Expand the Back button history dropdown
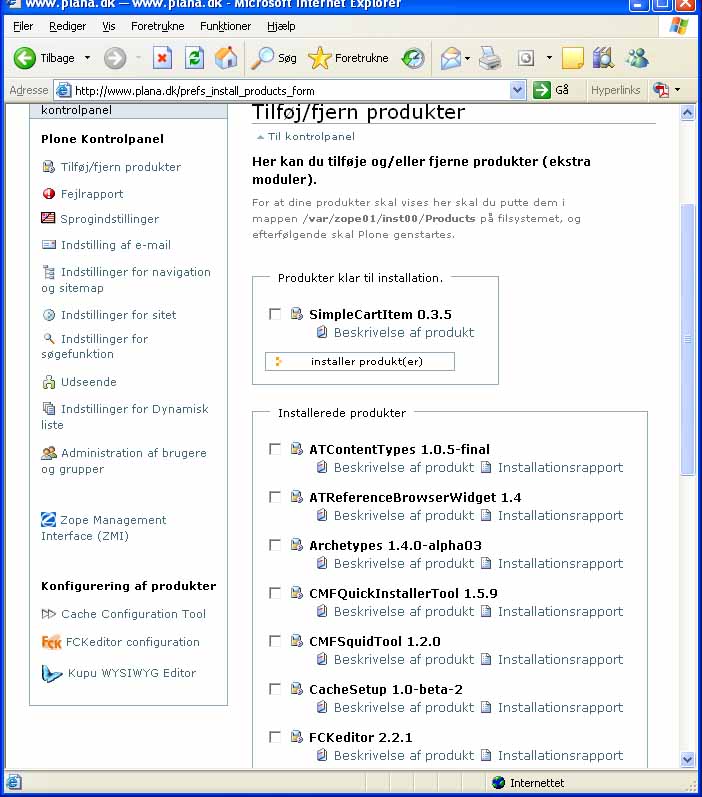This screenshot has width=702, height=797. (87, 58)
